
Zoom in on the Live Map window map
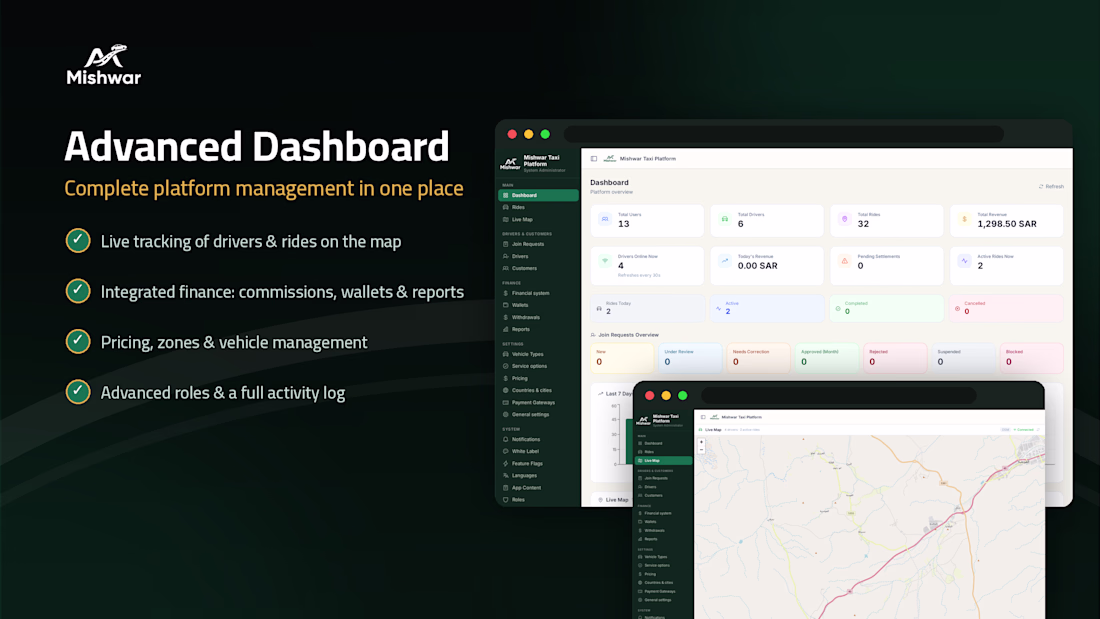tap(701, 443)
